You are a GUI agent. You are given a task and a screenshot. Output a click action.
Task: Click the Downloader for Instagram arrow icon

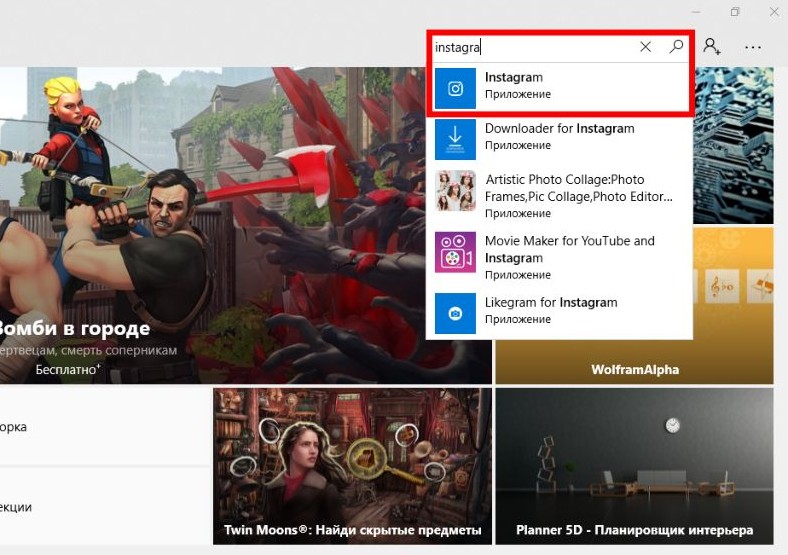[x=455, y=139]
